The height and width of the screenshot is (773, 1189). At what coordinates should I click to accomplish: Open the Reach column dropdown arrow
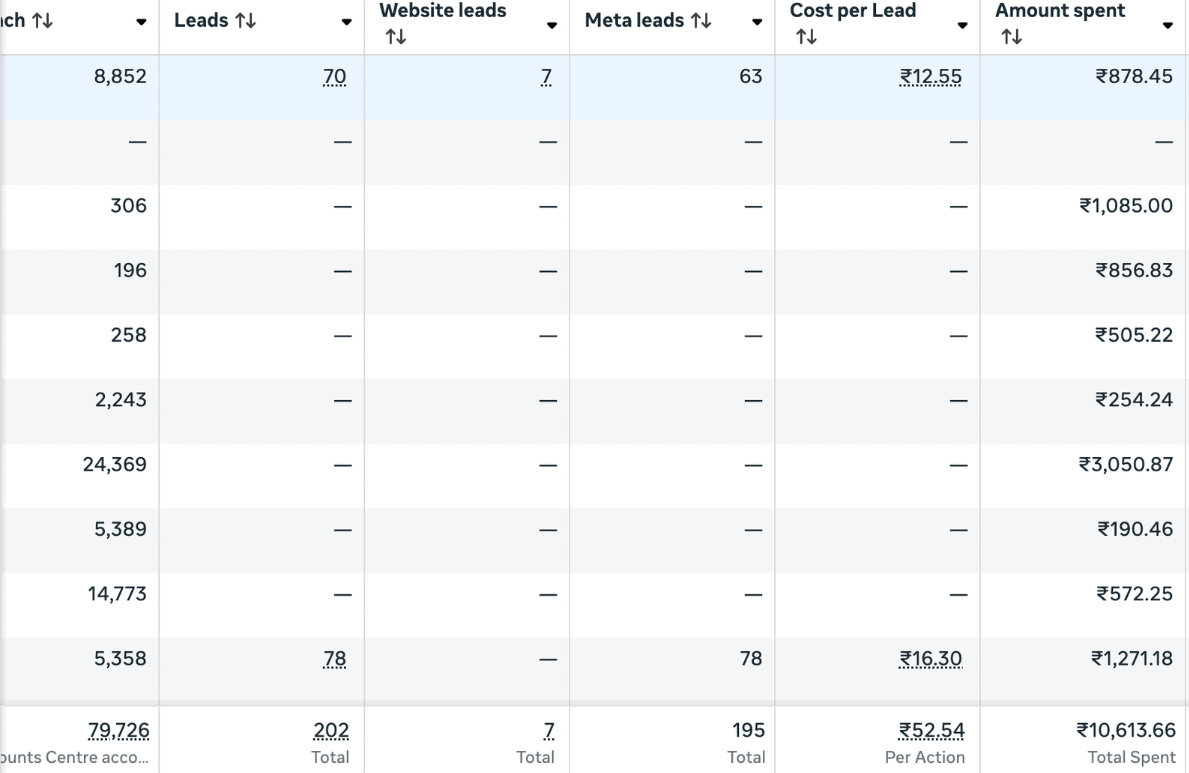coord(141,22)
